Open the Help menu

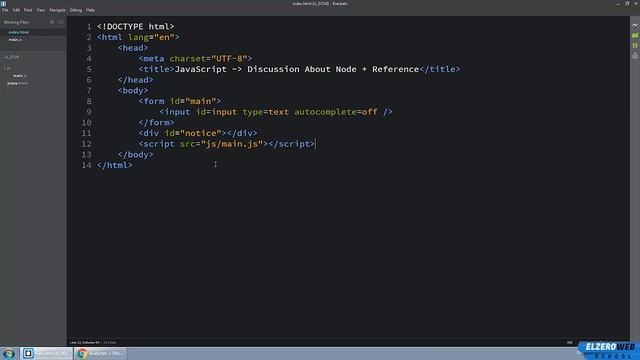[90, 10]
